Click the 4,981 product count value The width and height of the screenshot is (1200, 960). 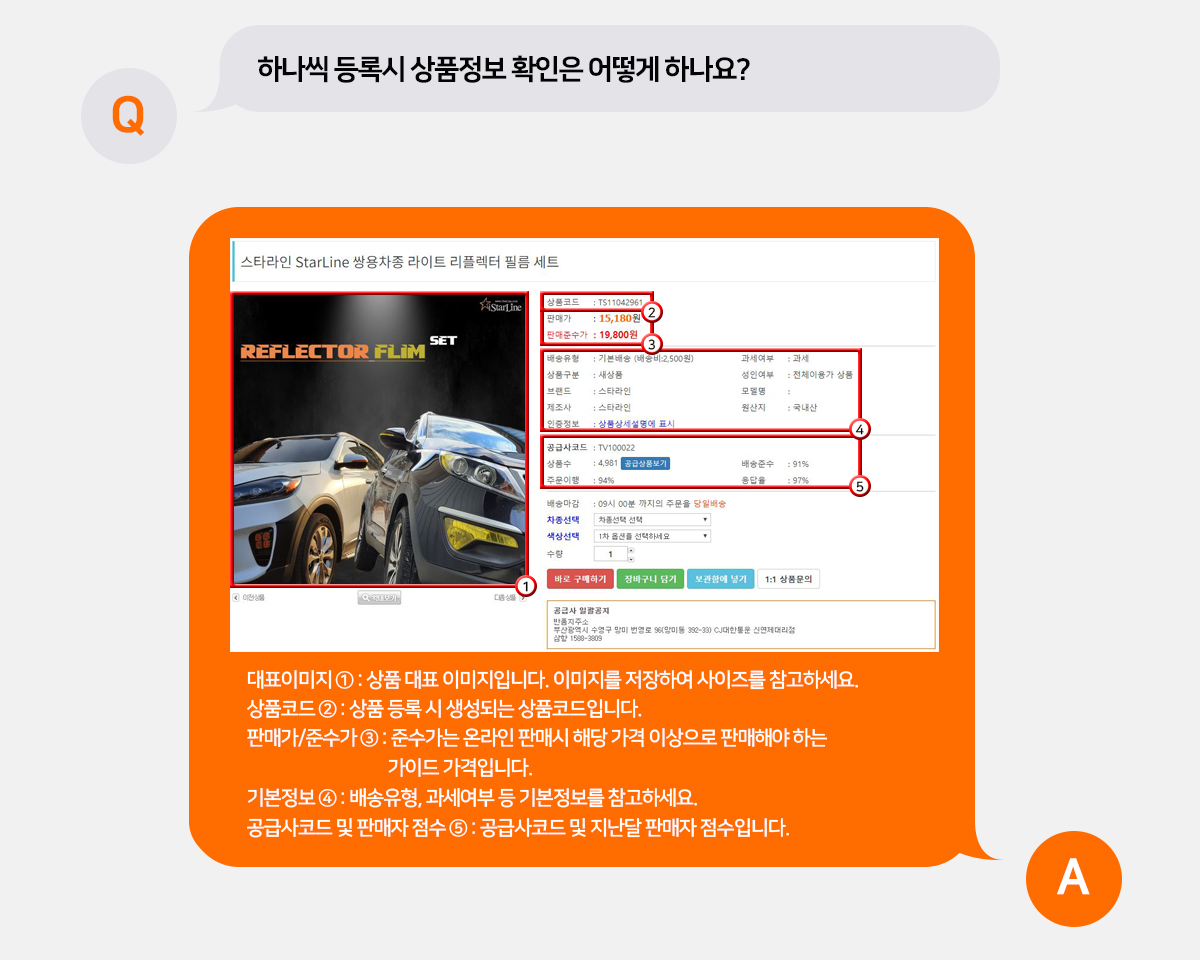click(607, 464)
